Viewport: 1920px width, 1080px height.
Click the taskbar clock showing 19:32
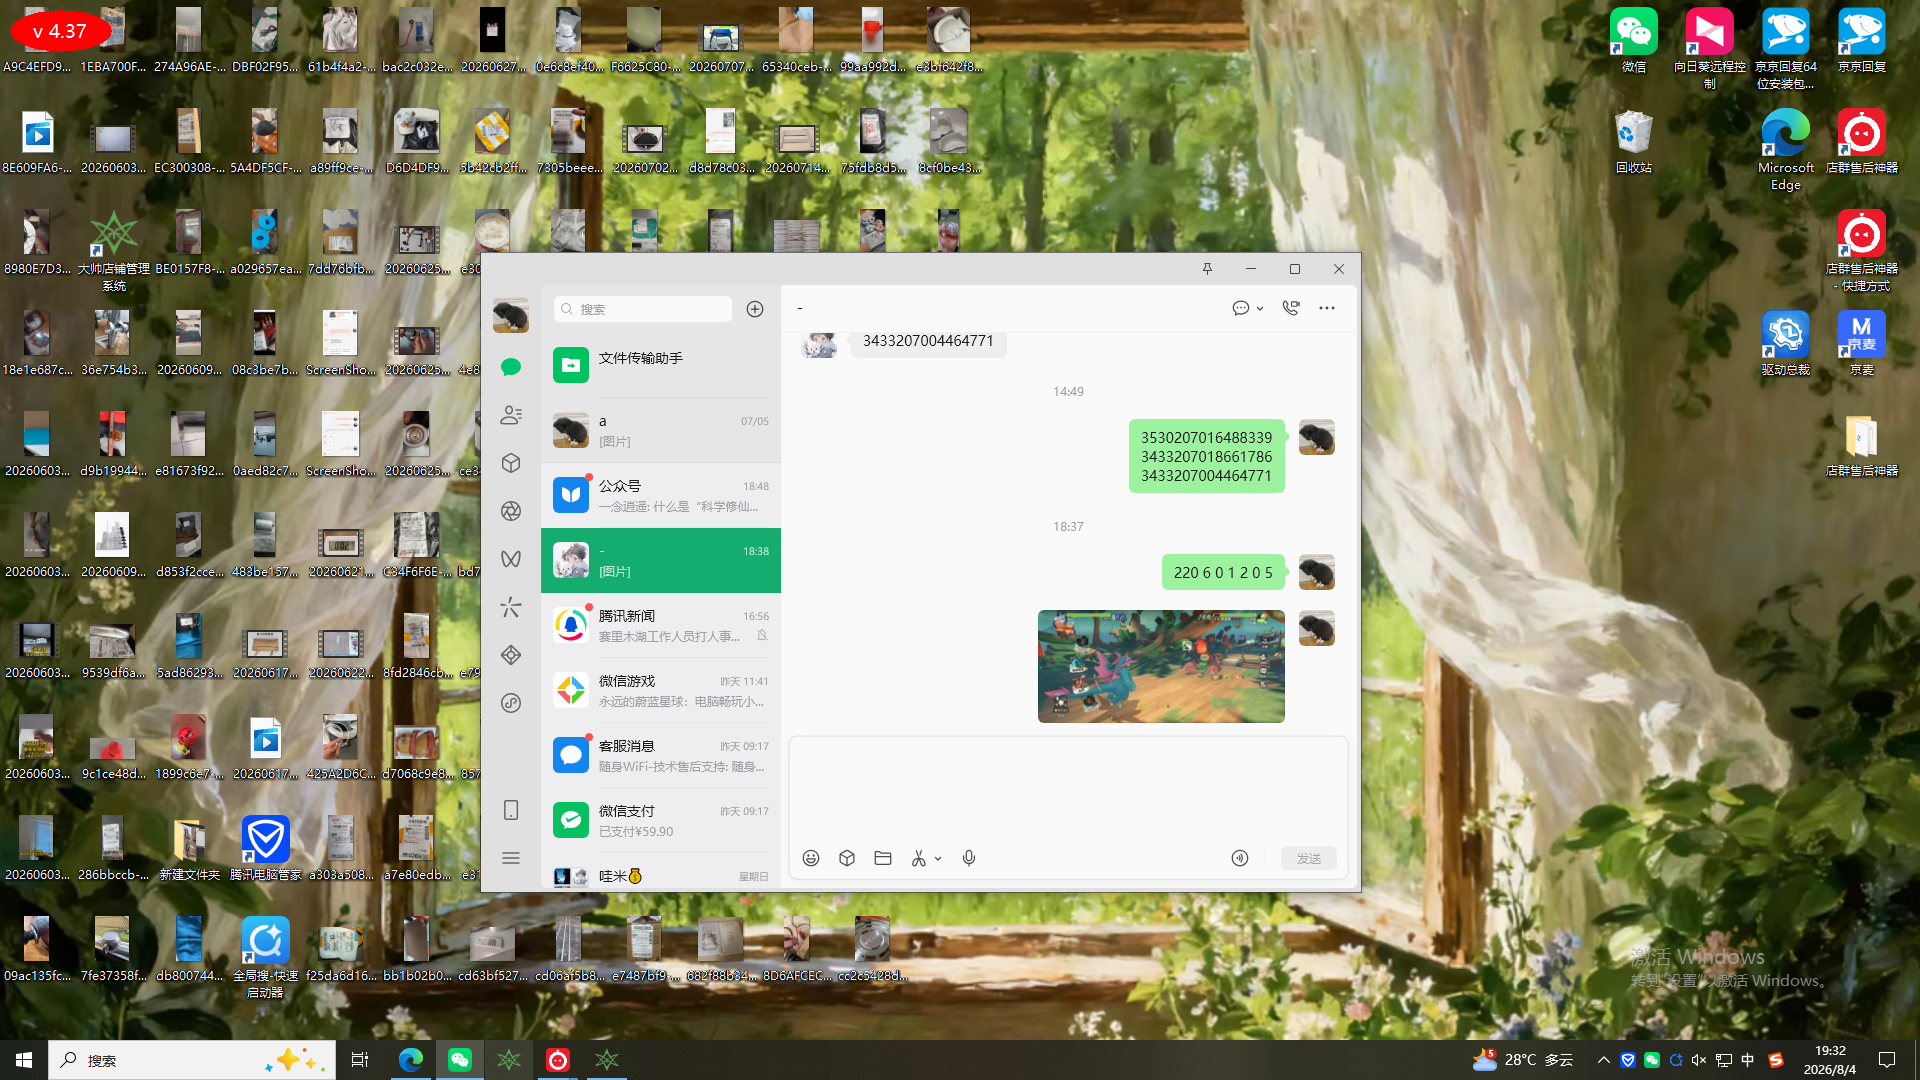click(x=1830, y=1060)
